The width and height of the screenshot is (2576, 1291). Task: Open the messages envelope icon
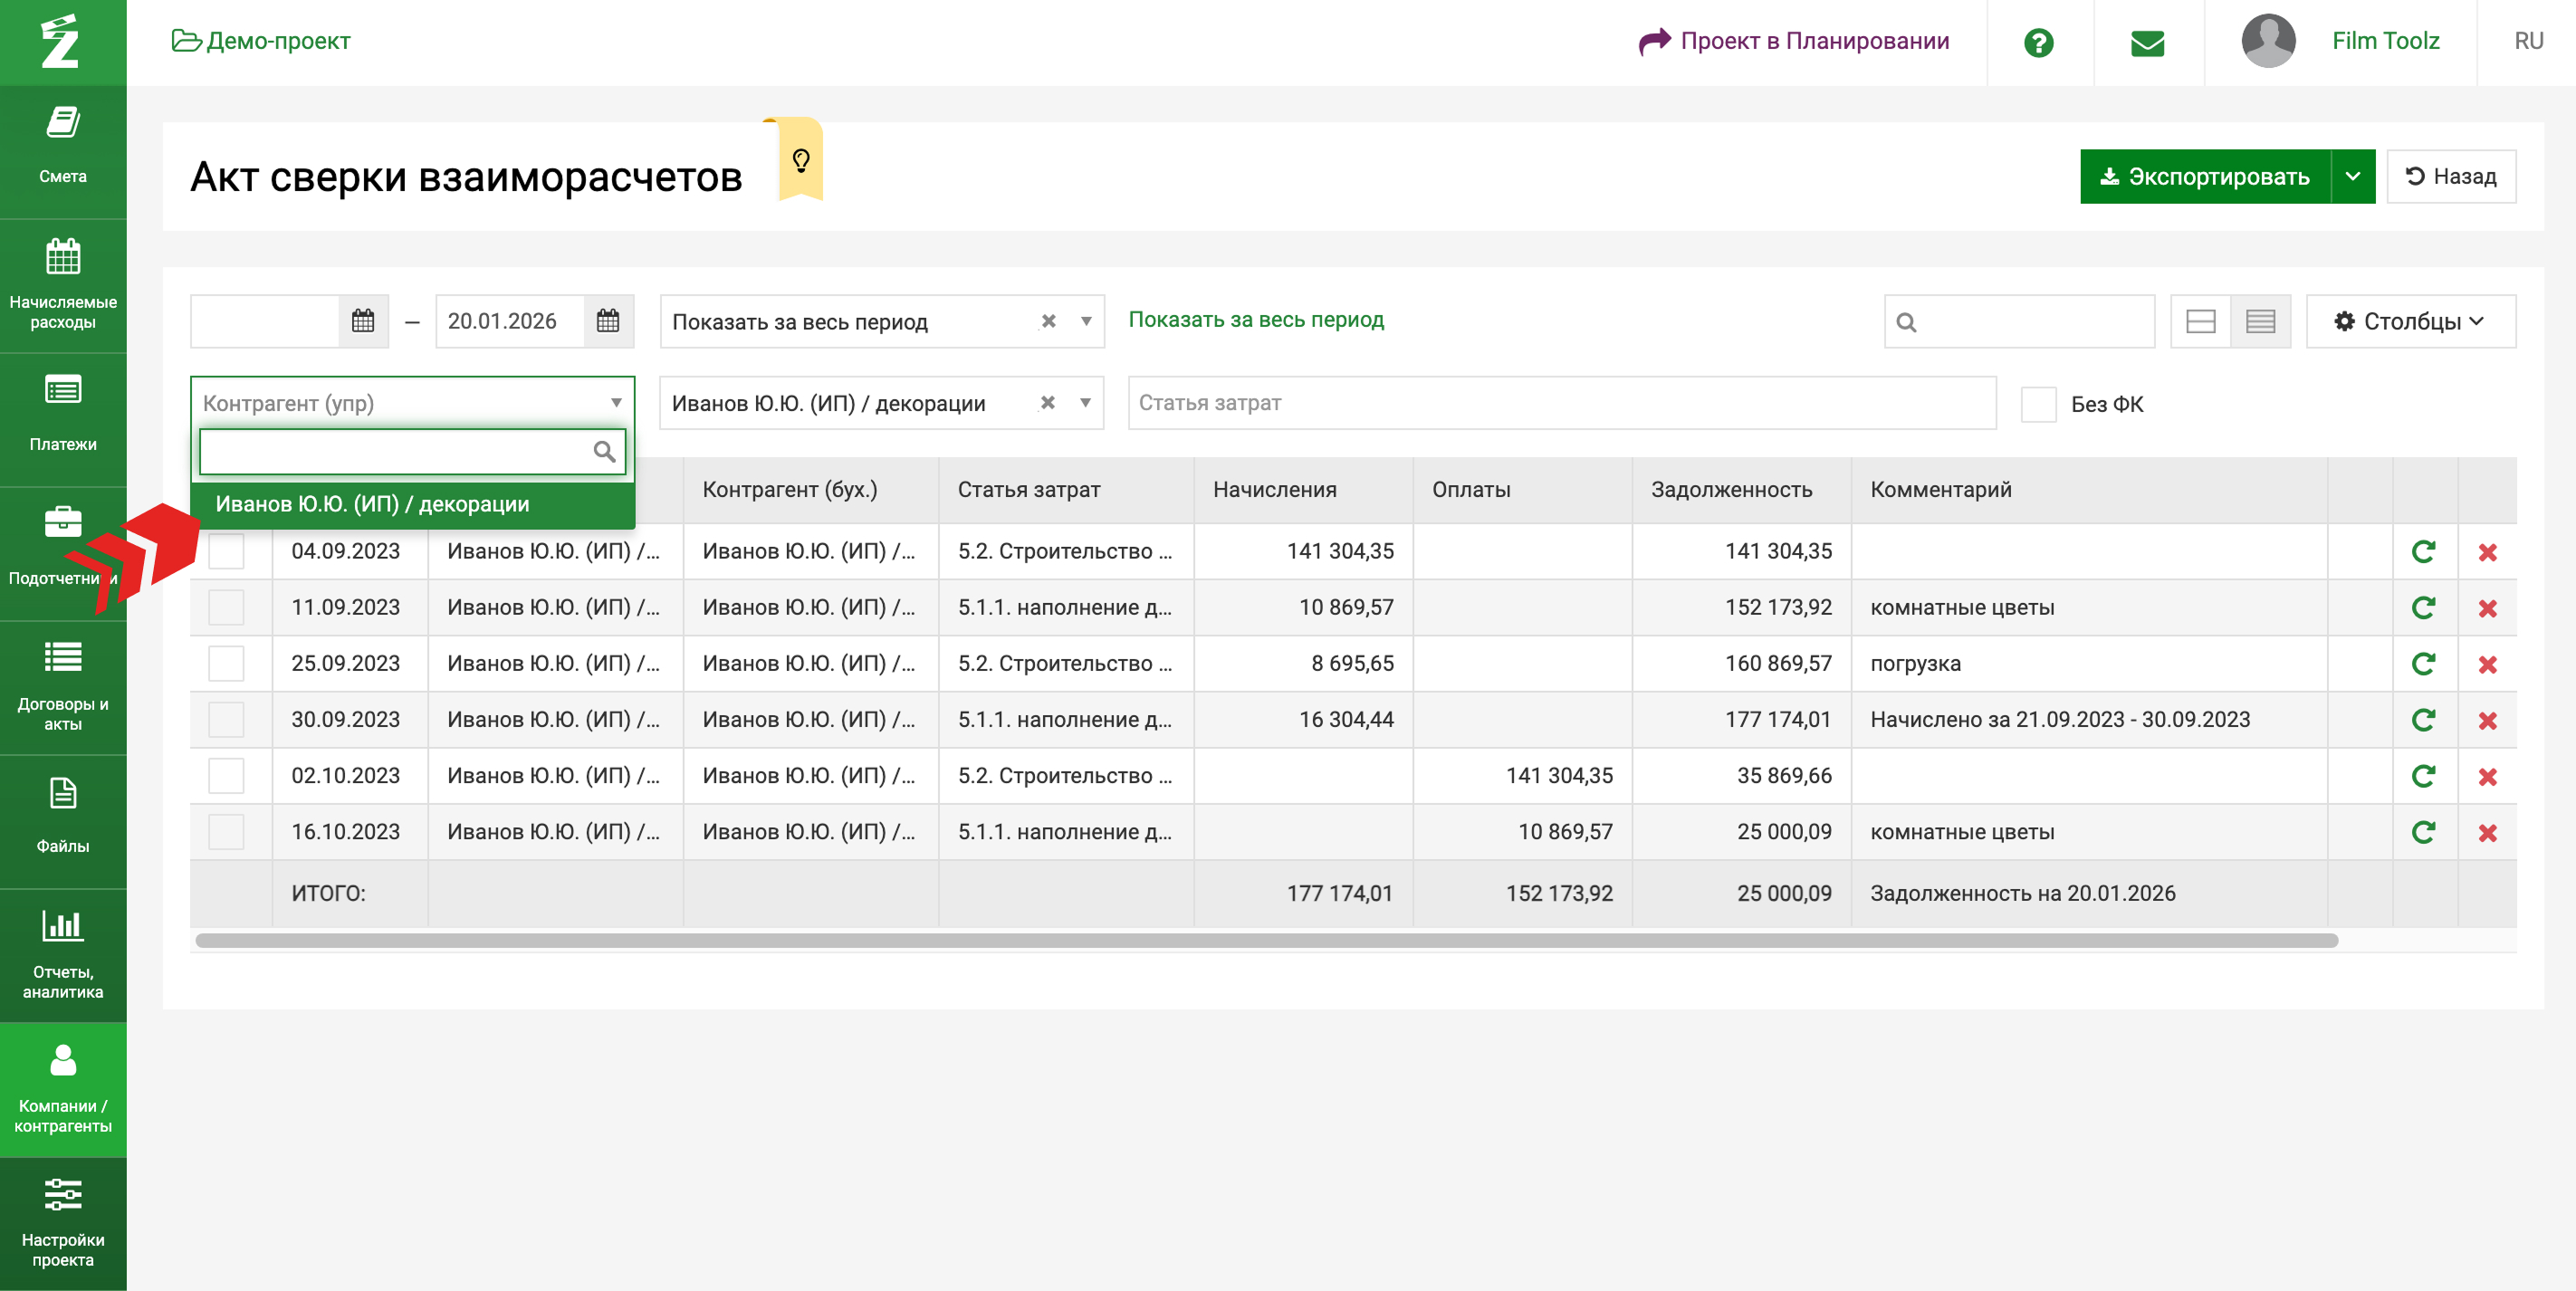[2146, 42]
